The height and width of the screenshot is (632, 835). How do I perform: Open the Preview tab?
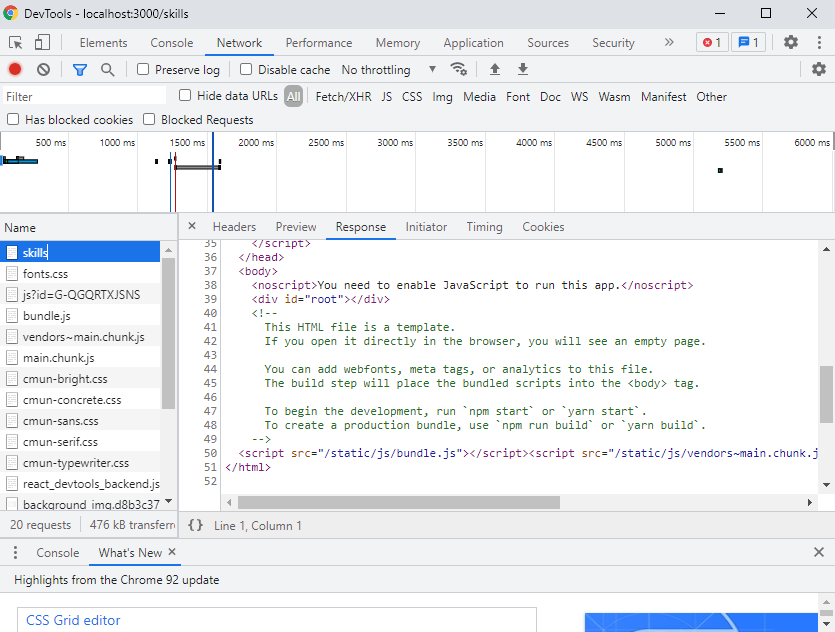pyautogui.click(x=296, y=227)
